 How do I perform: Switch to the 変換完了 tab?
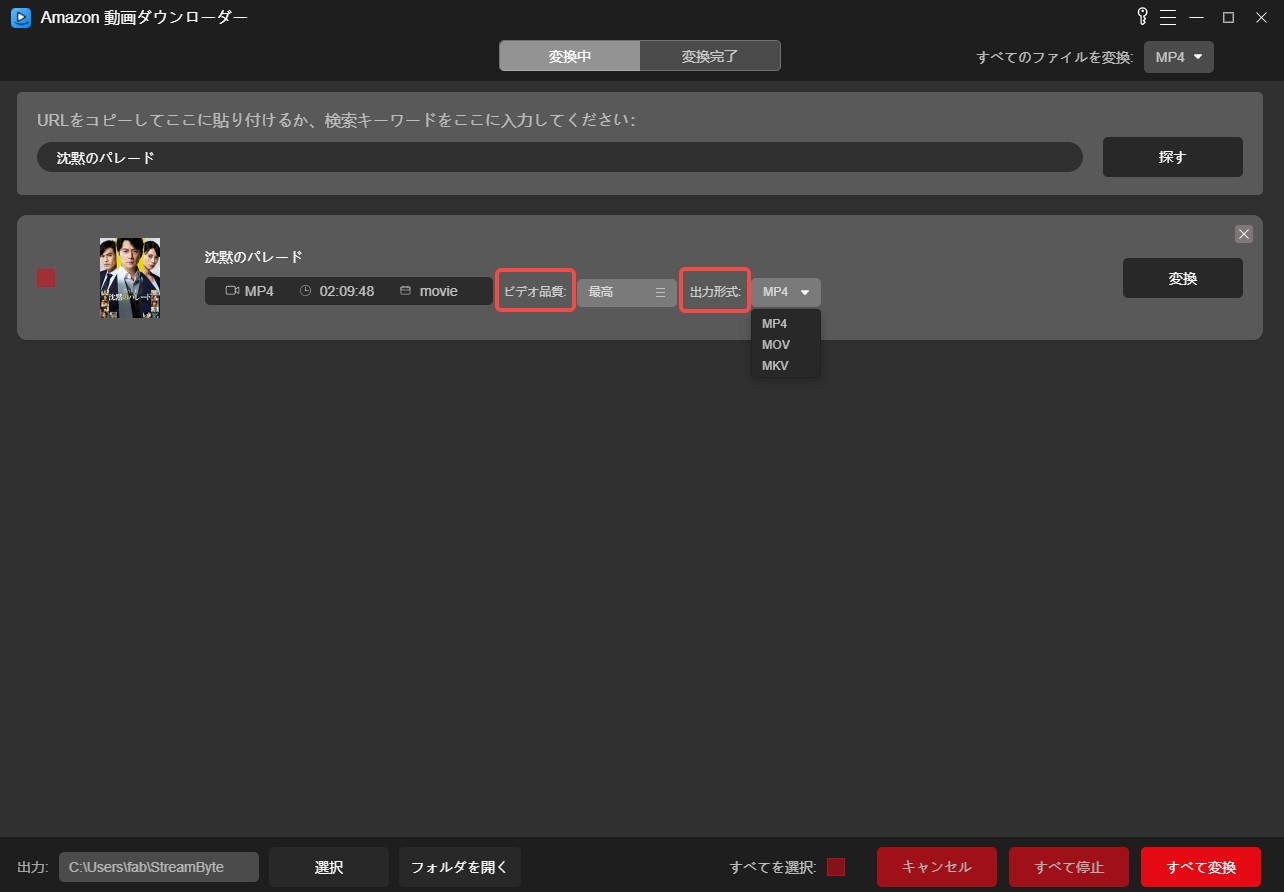[x=710, y=56]
